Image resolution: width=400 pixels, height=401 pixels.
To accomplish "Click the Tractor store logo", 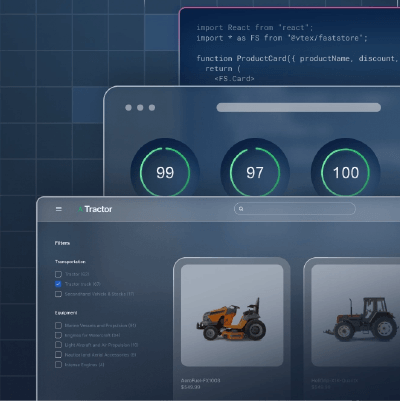I will (x=95, y=209).
